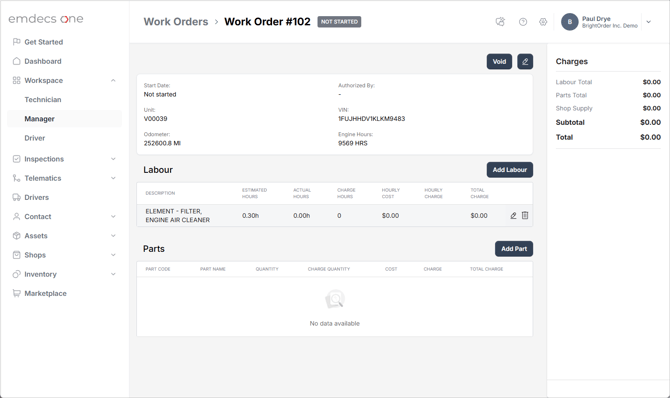This screenshot has width=670, height=398.
Task: Click the Shops icon in sidebar
Action: (16, 255)
